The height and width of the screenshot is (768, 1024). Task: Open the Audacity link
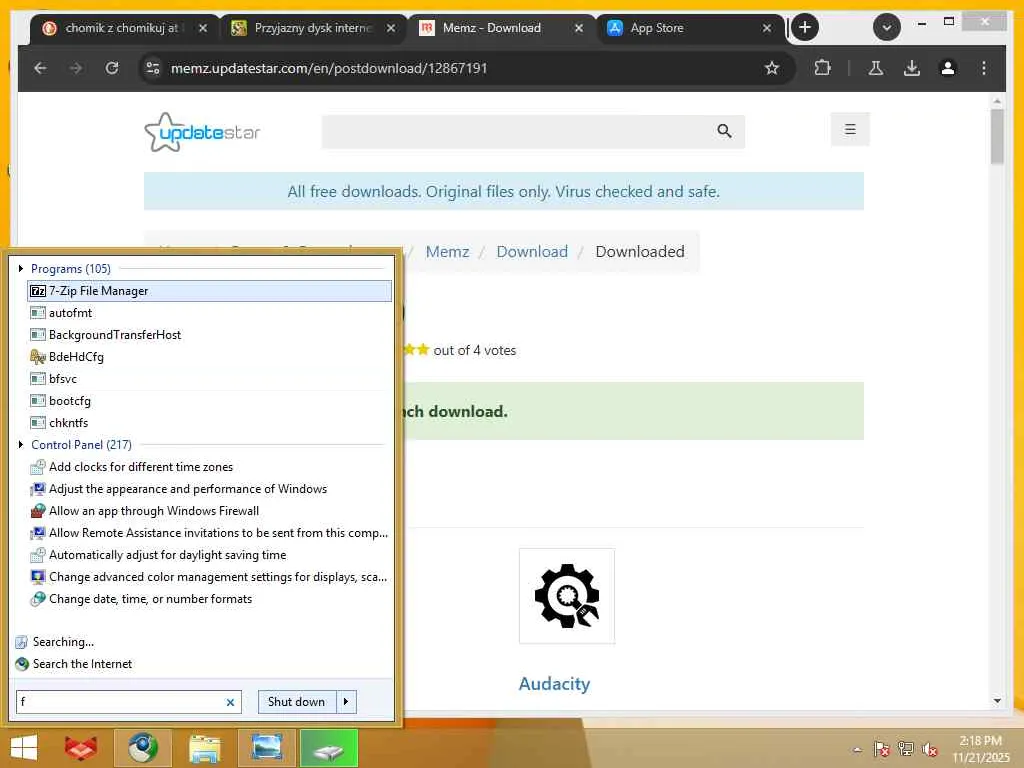pyautogui.click(x=554, y=683)
